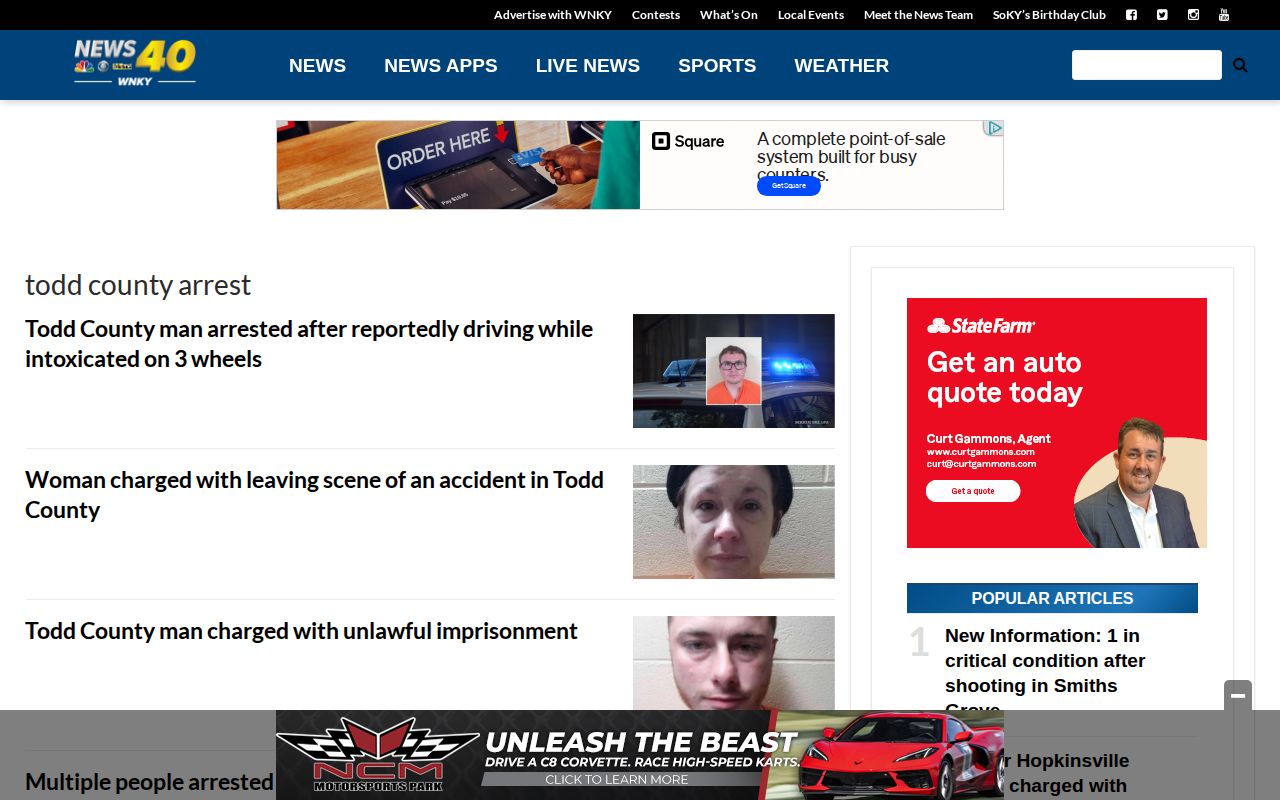Viewport: 1280px width, 800px height.
Task: Click the Advertise with WNKY link
Action: [553, 15]
